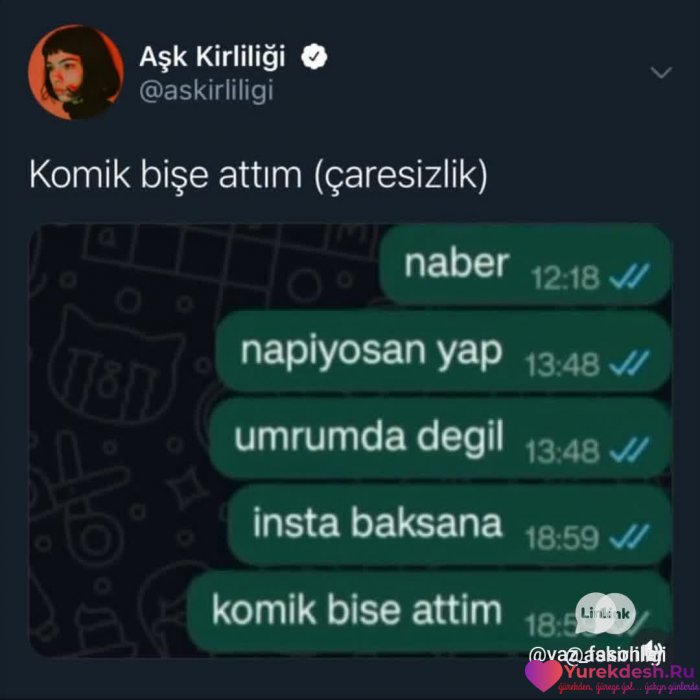Tap the umrumda degil message bubble
Viewport: 700px width, 700px height.
pyautogui.click(x=440, y=438)
